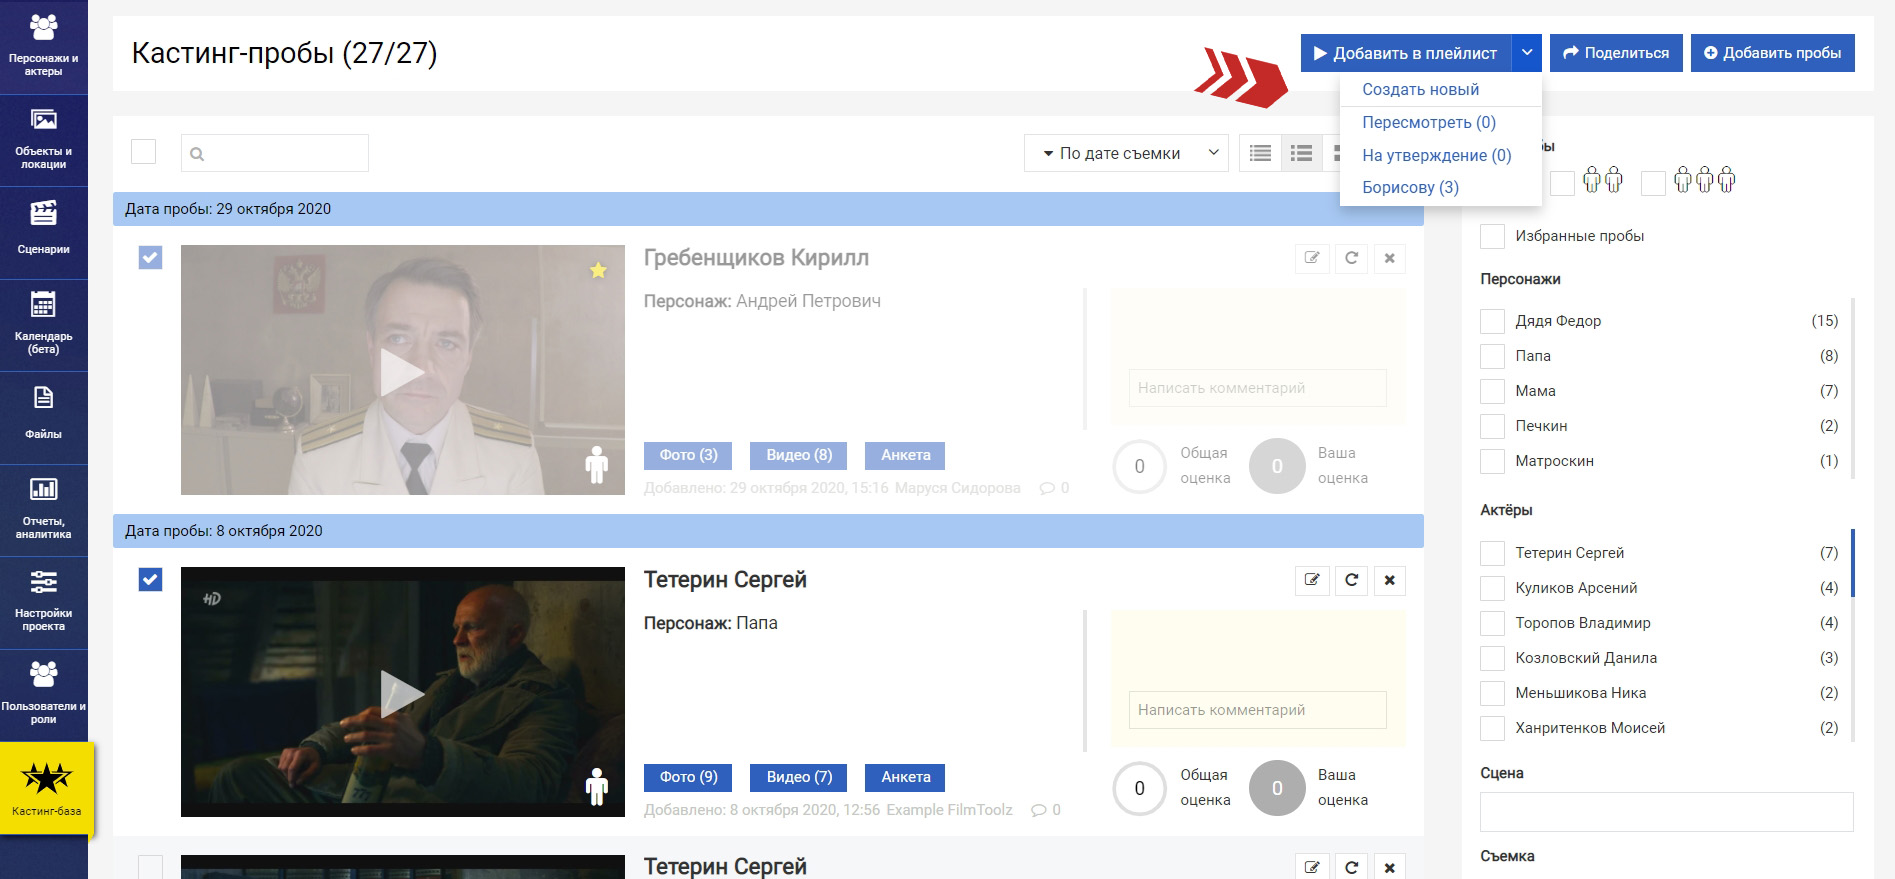Open Настройки проекта in sidebar

(43, 603)
